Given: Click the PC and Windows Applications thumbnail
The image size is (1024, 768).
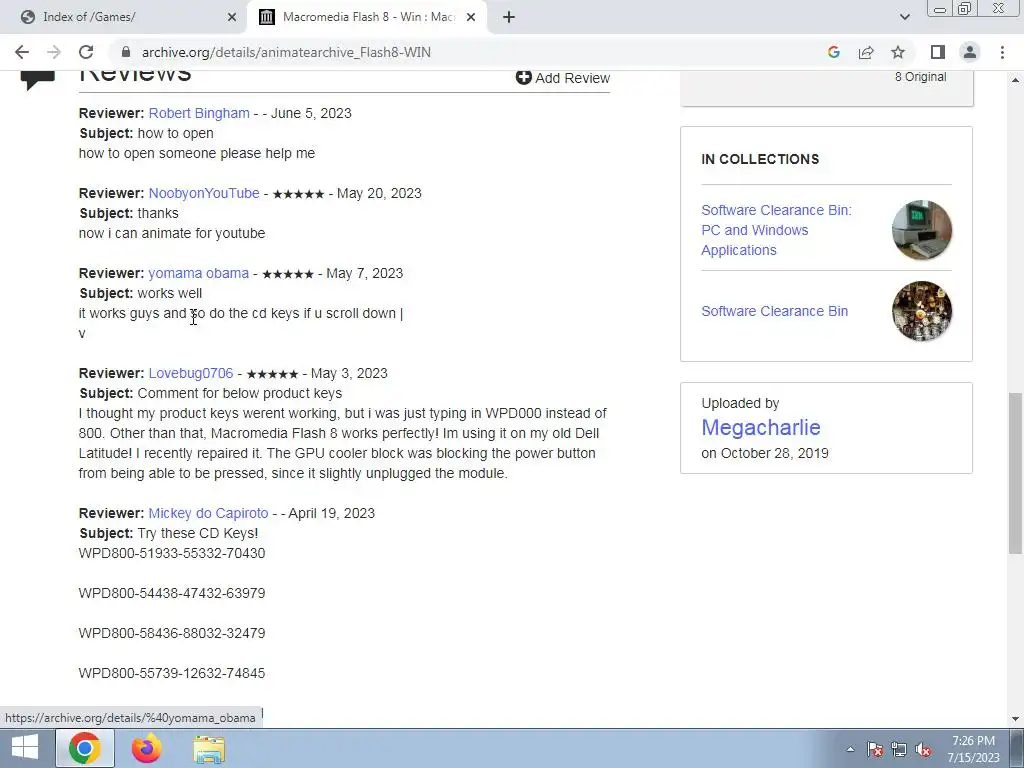Looking at the screenshot, I should tap(921, 230).
